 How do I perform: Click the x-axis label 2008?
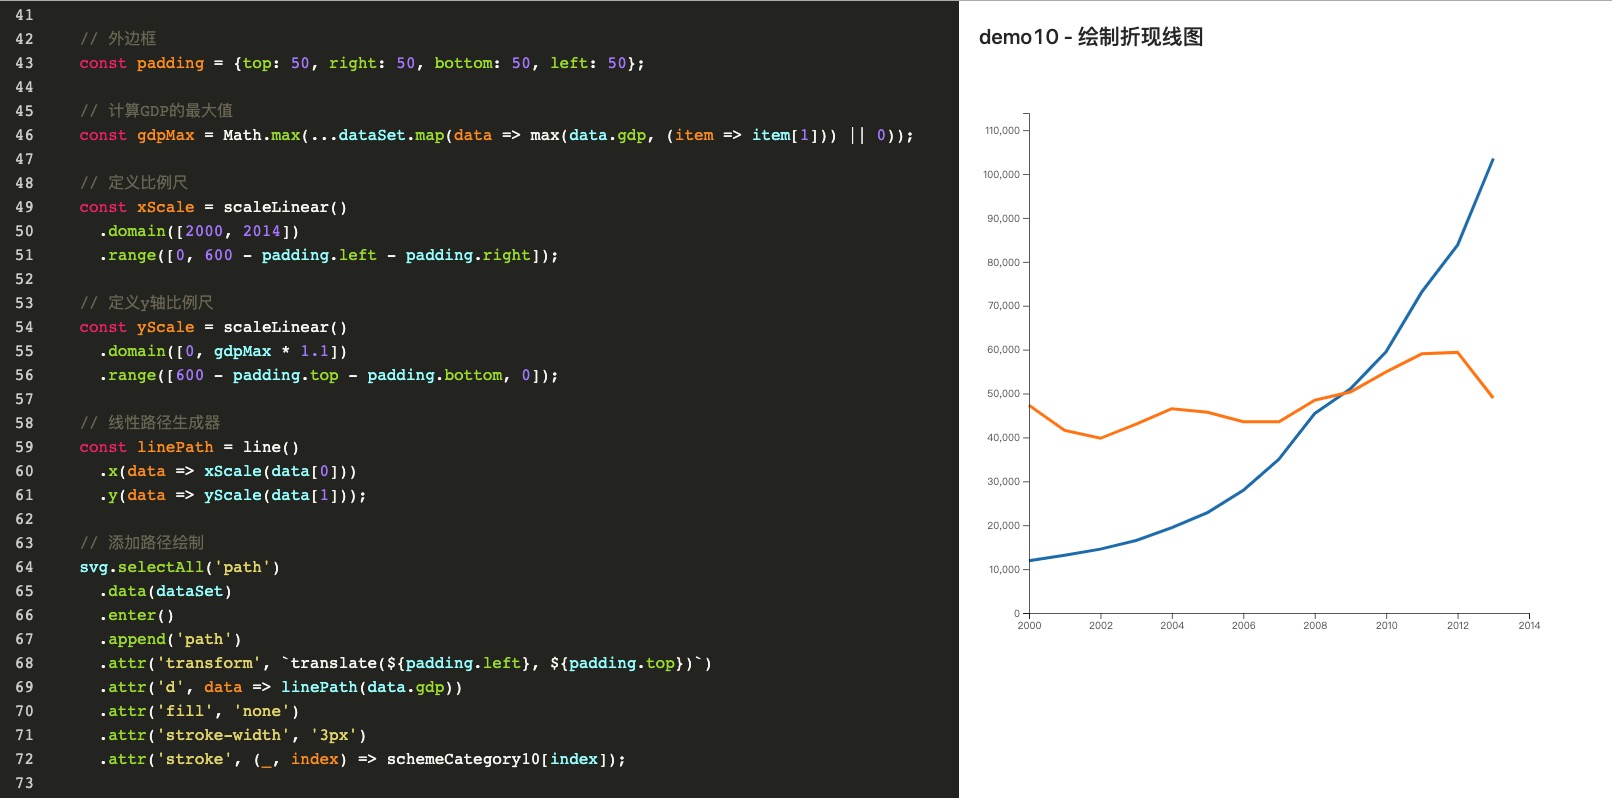click(1315, 625)
